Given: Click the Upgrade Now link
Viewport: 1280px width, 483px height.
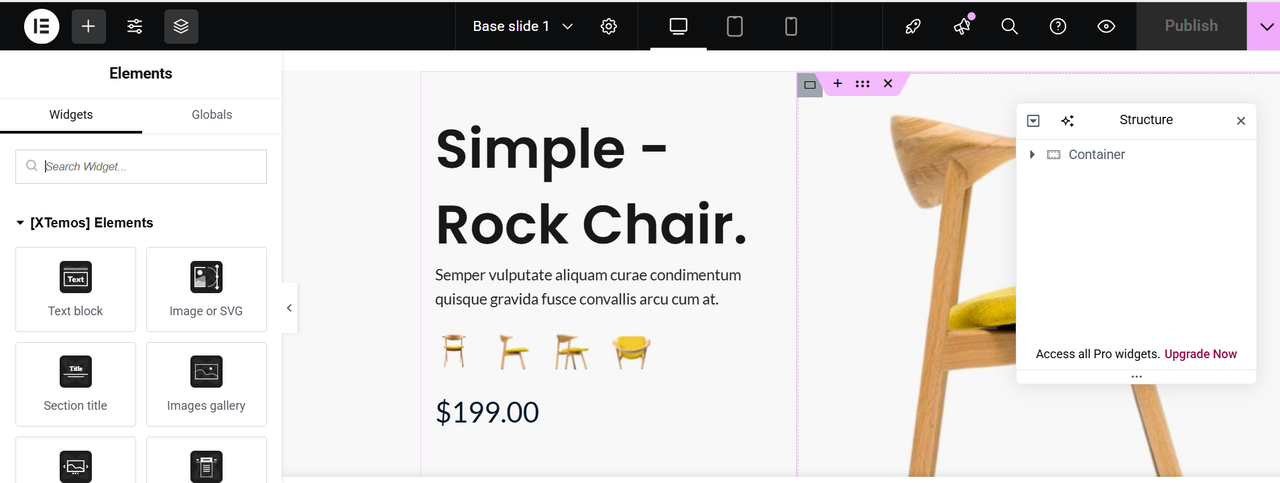Looking at the screenshot, I should tap(1200, 354).
